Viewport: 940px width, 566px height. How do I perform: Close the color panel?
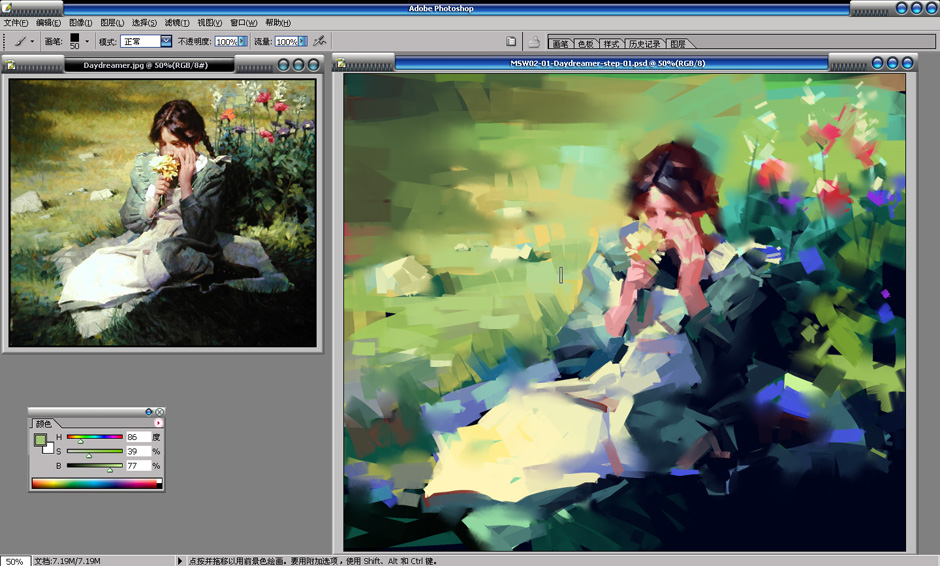pos(159,412)
